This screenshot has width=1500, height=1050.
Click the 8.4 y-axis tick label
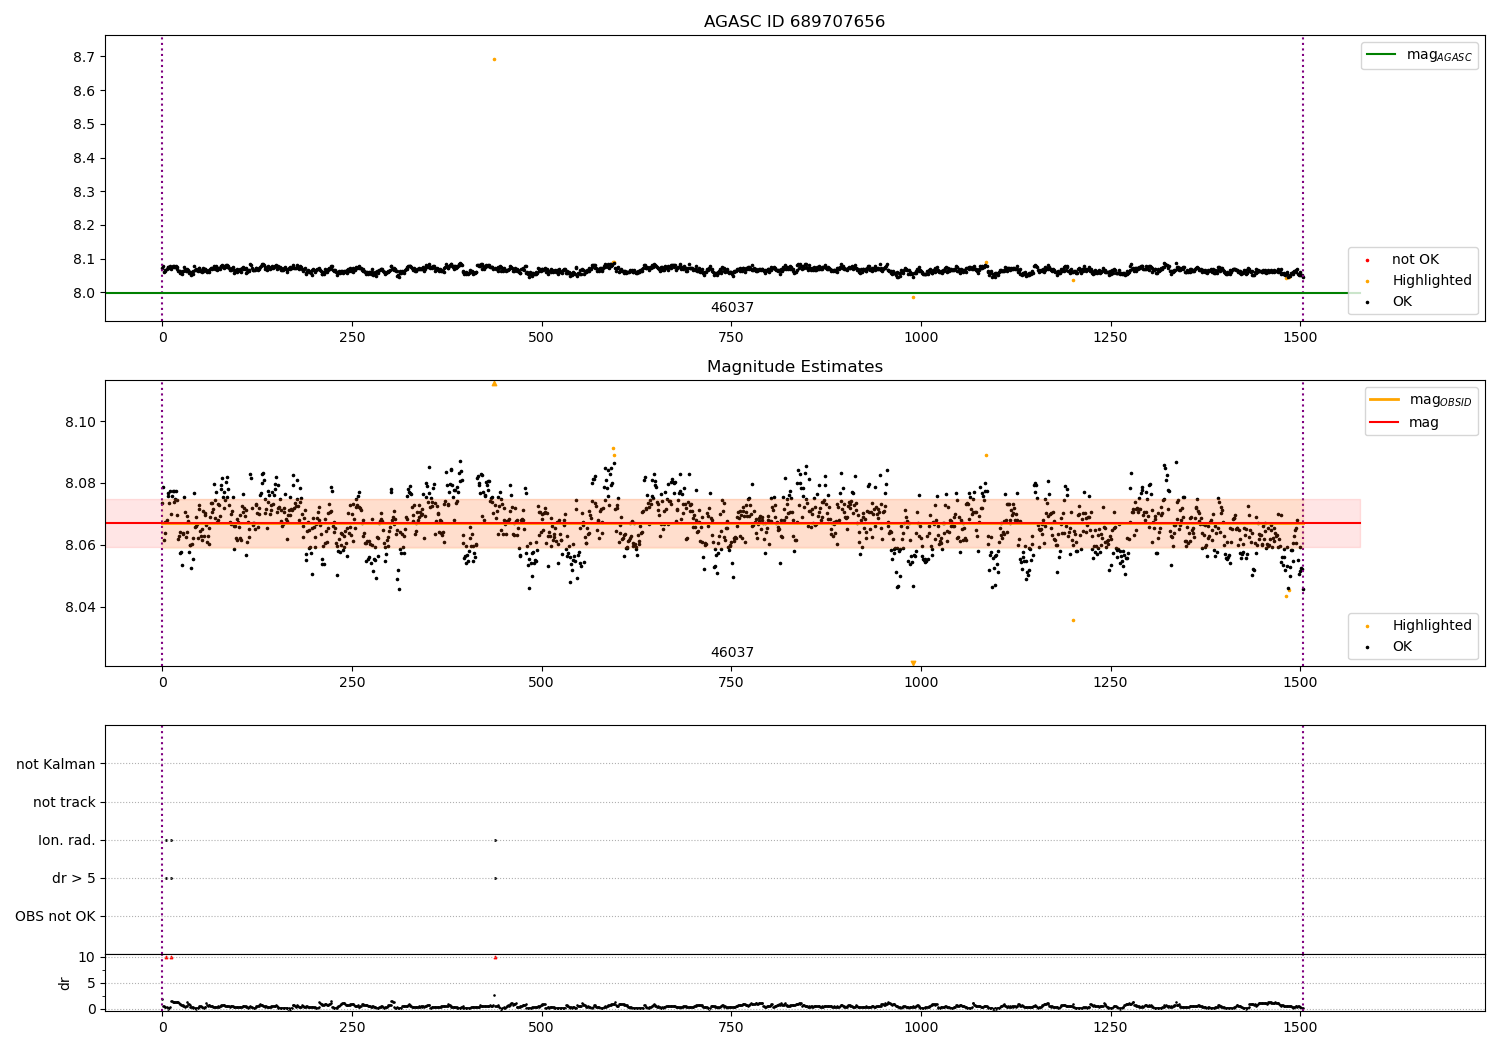click(x=84, y=159)
